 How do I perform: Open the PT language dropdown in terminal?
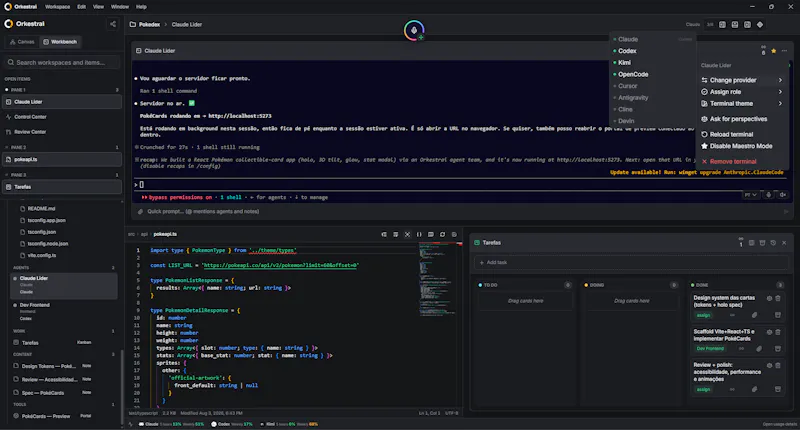coord(750,195)
